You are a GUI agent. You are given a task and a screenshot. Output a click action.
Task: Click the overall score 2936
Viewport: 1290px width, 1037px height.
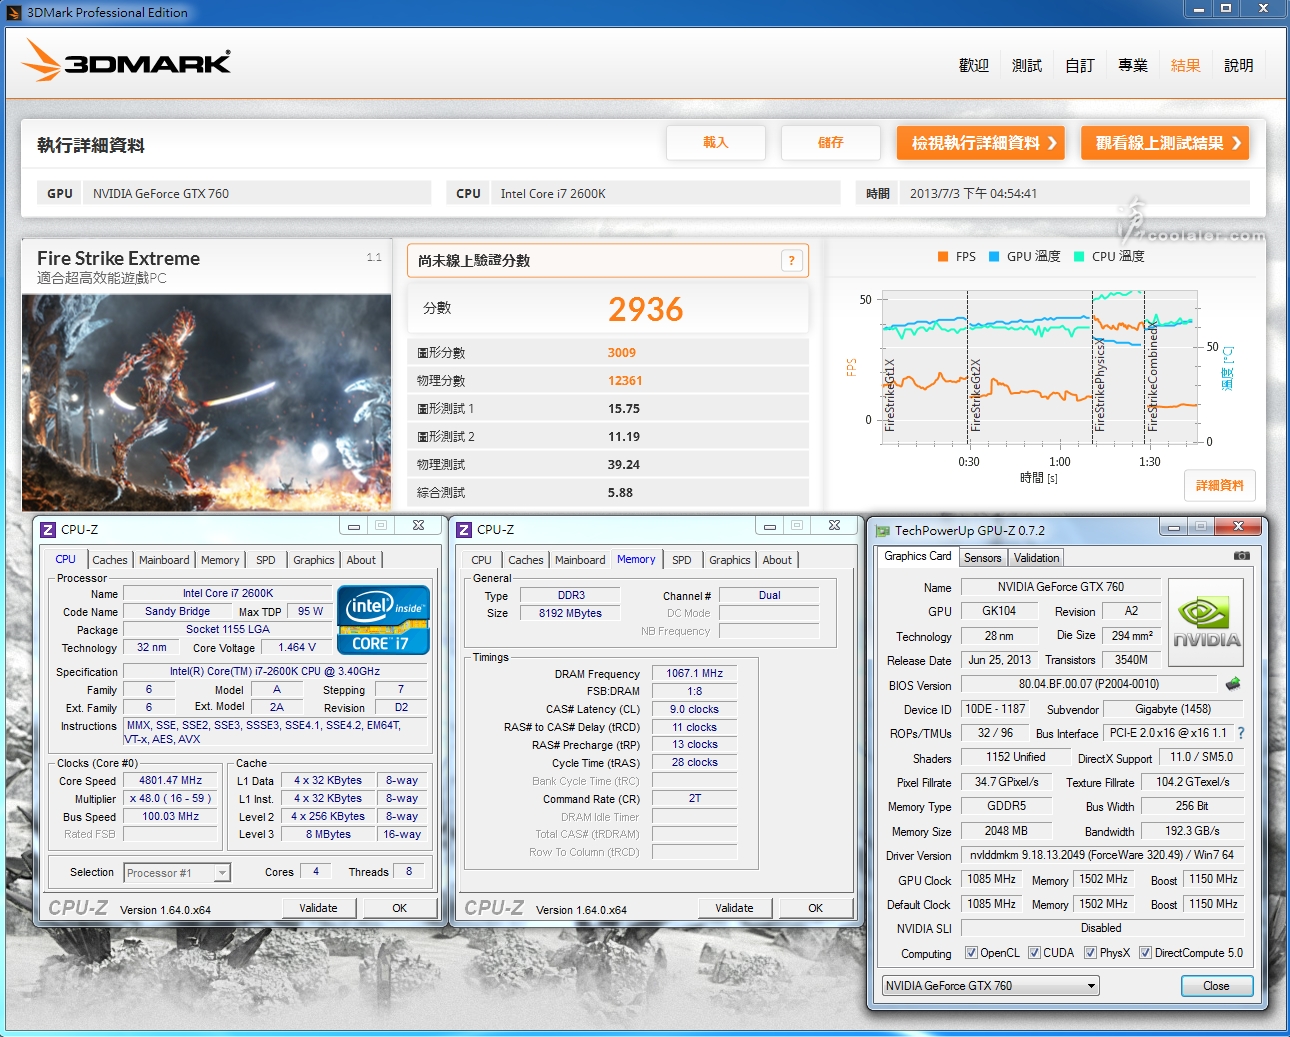[646, 309]
